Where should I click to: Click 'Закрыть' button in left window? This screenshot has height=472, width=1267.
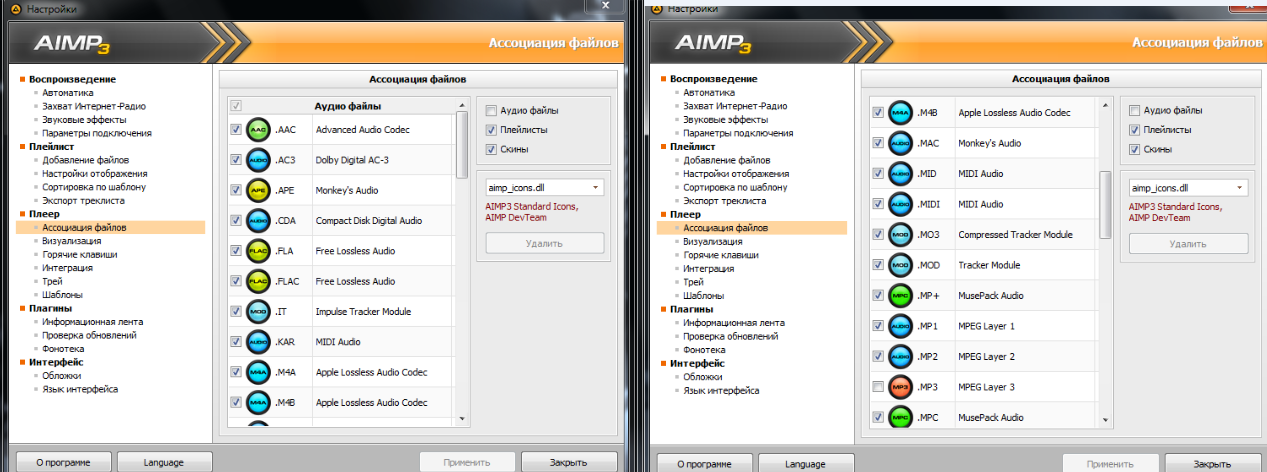point(568,463)
